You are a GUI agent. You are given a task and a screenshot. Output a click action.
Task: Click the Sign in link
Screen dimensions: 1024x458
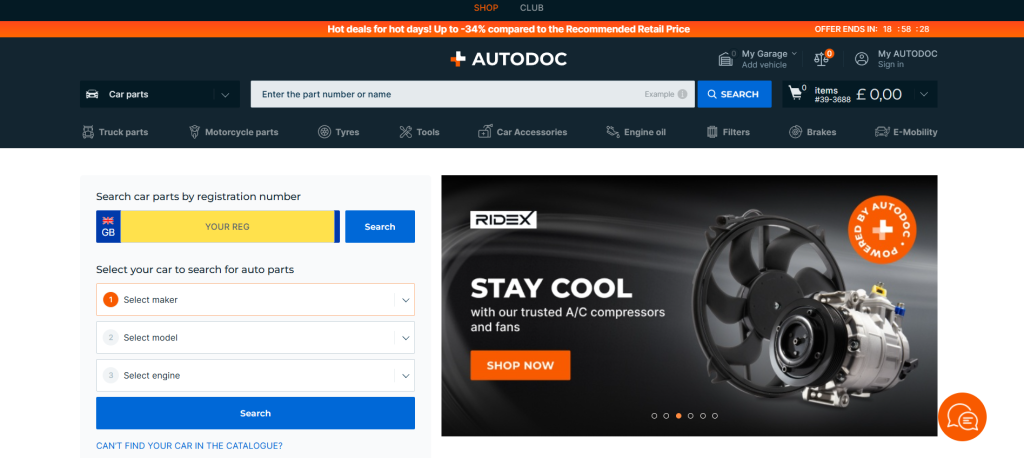pyautogui.click(x=891, y=65)
